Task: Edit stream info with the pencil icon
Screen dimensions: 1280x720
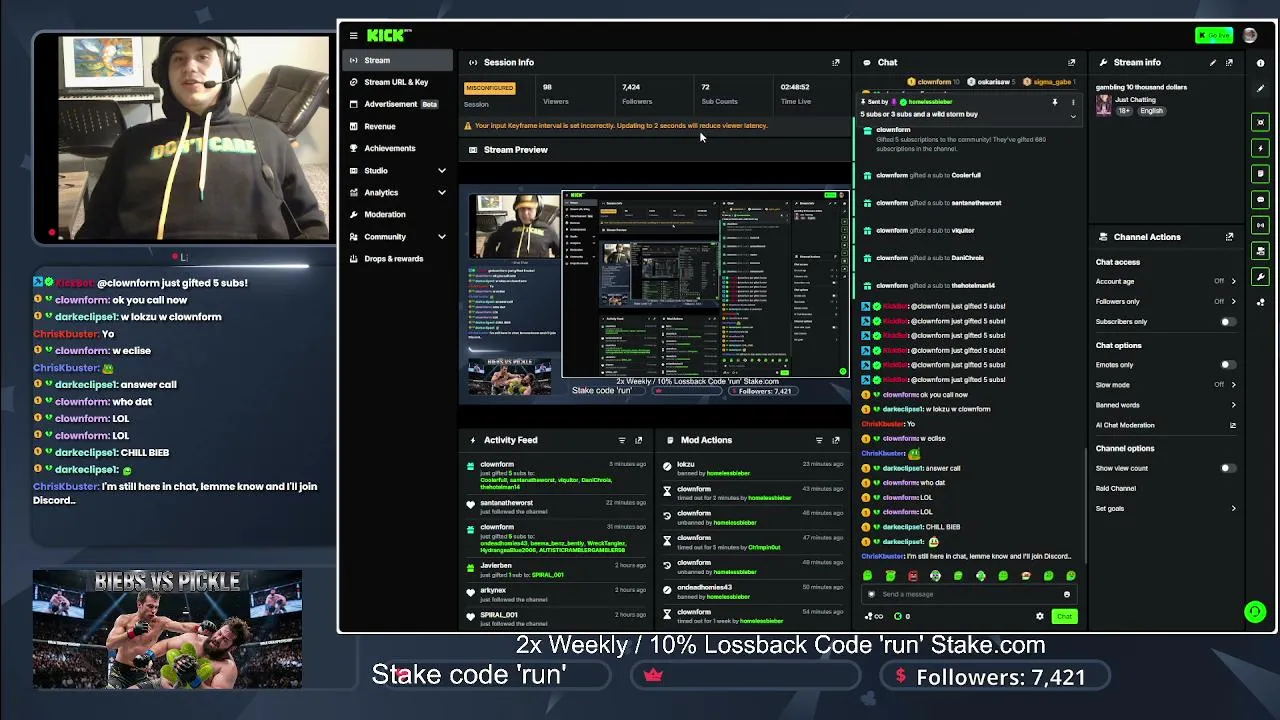Action: pyautogui.click(x=1213, y=62)
